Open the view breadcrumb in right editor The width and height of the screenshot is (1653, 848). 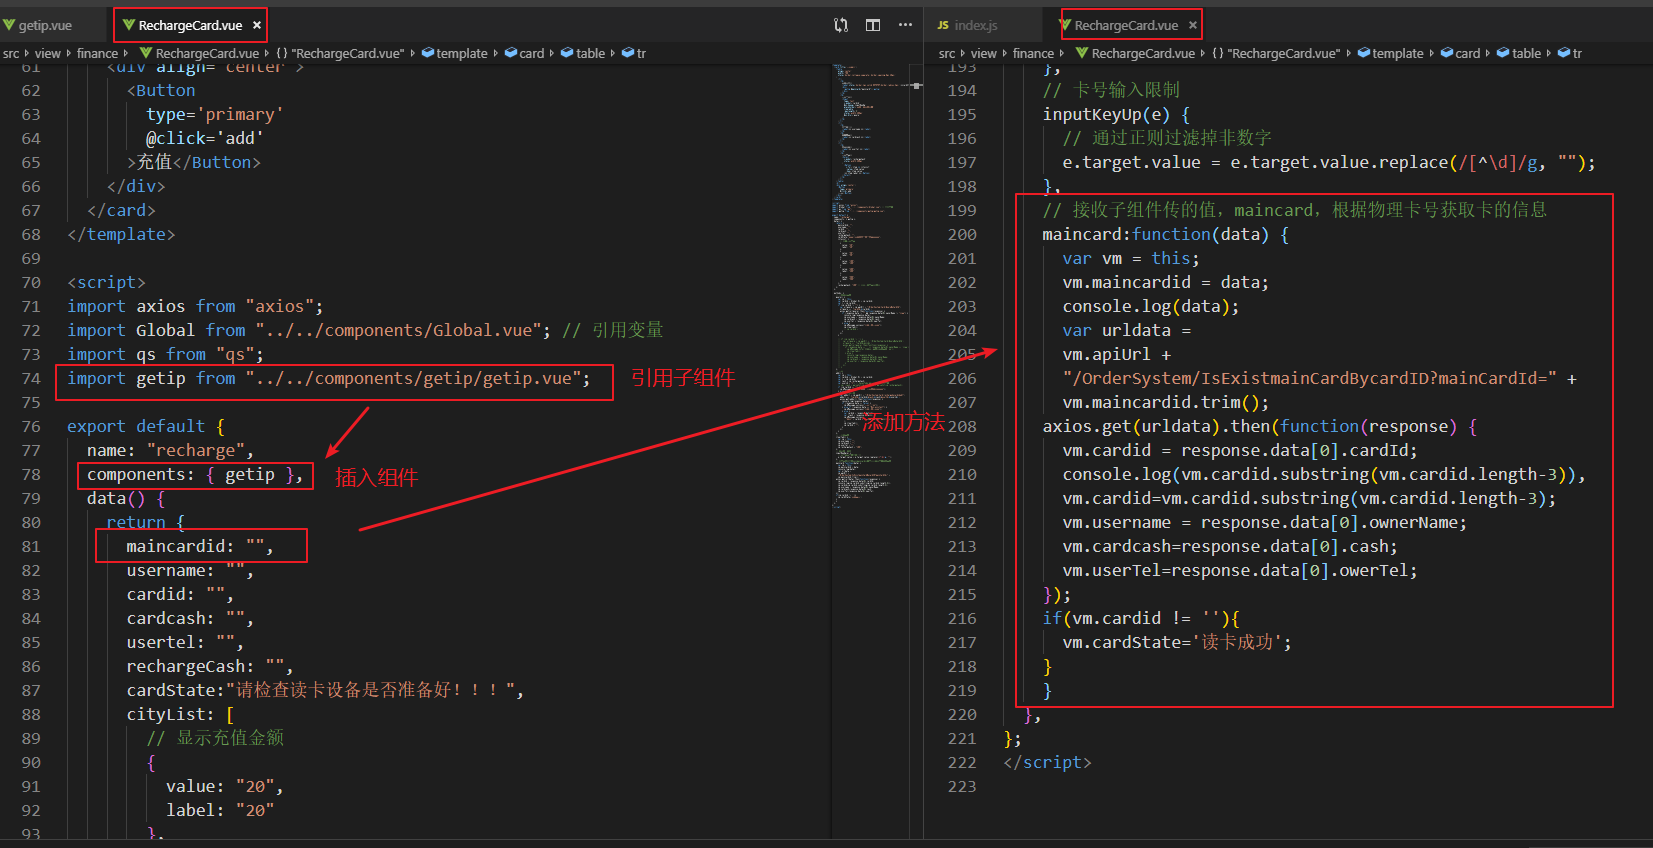(983, 53)
